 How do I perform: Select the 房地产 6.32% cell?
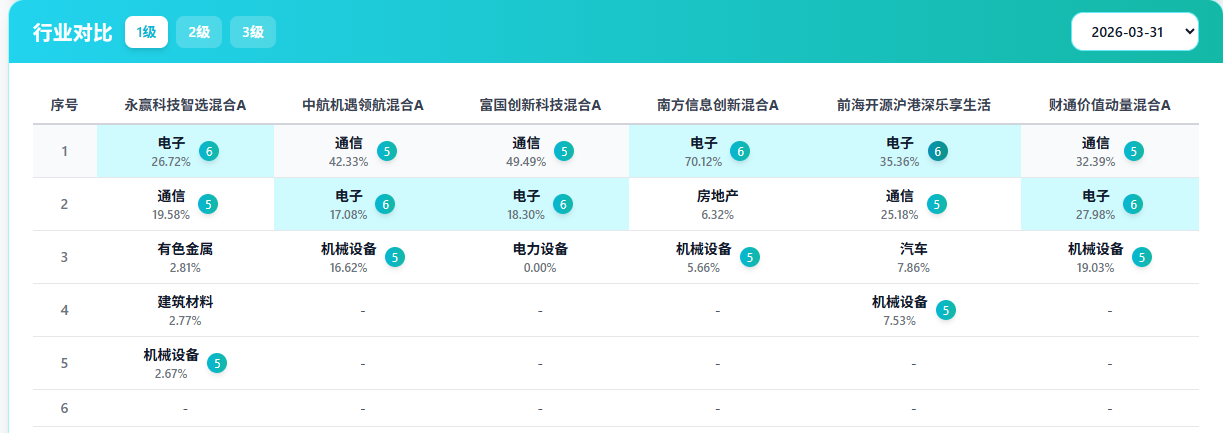coord(718,204)
